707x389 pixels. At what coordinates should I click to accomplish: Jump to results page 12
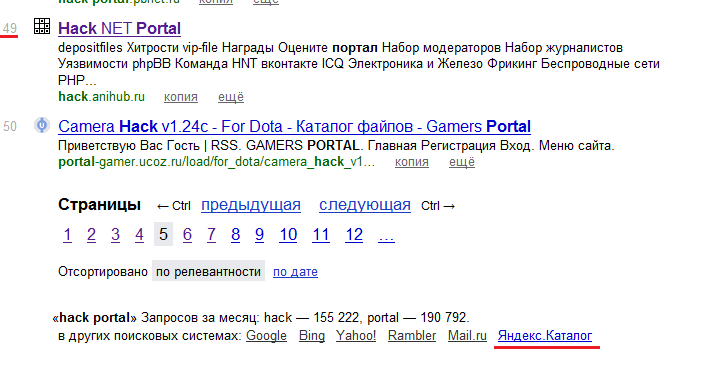pyautogui.click(x=354, y=234)
